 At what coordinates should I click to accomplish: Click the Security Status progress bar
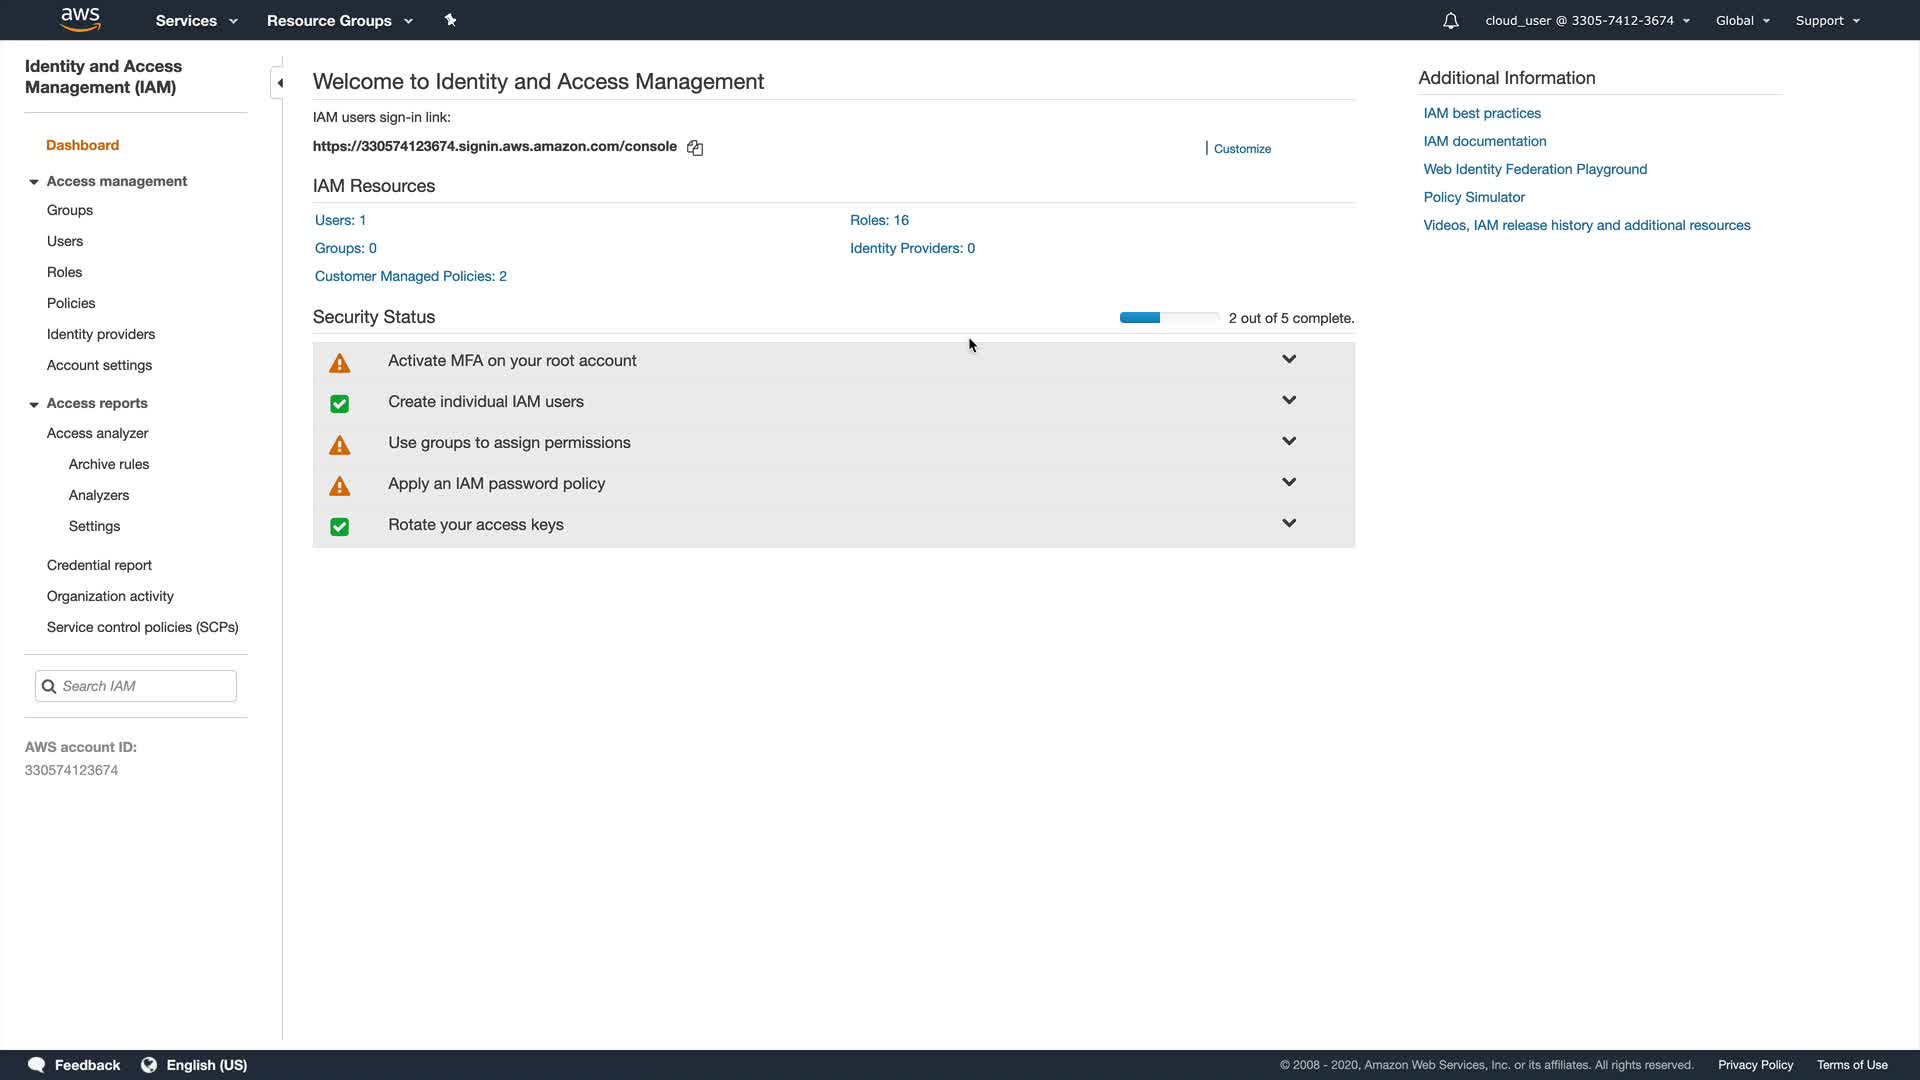1169,318
